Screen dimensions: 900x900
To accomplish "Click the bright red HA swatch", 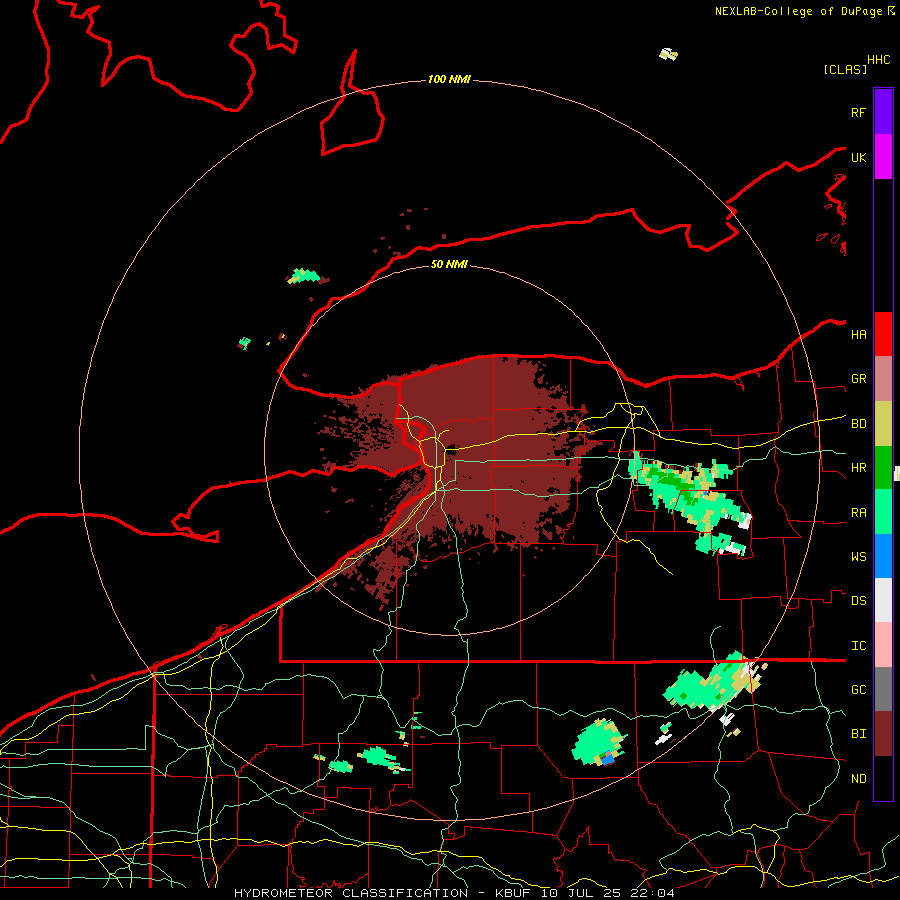I will (883, 334).
